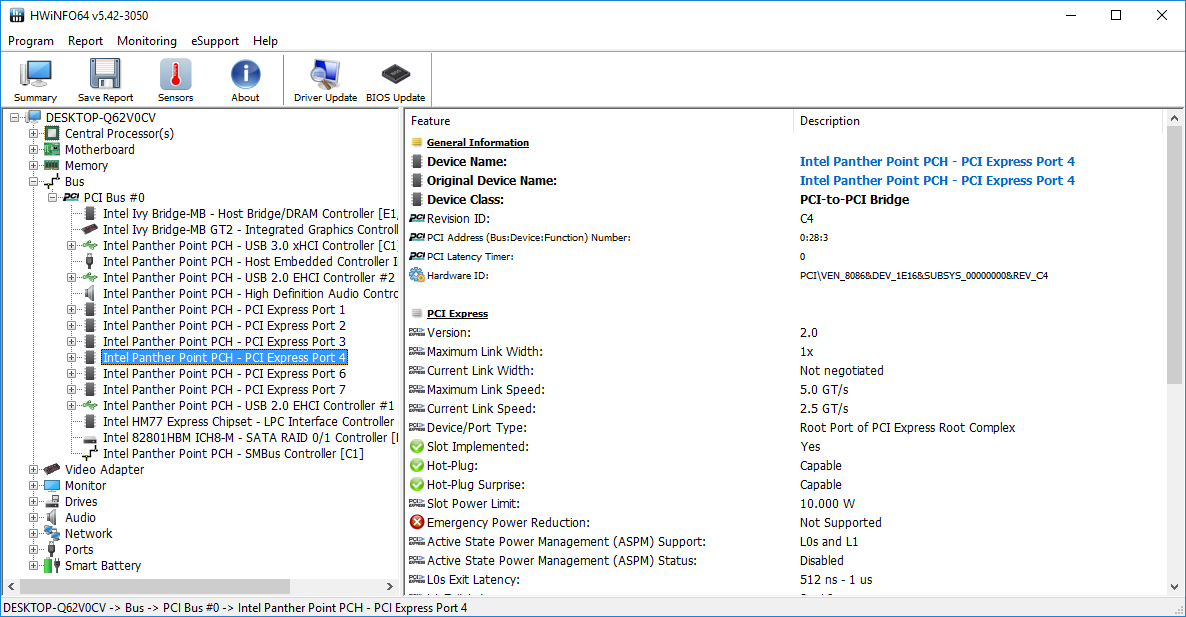Click the PCI Express section heading
The image size is (1186, 617).
pyautogui.click(x=458, y=314)
